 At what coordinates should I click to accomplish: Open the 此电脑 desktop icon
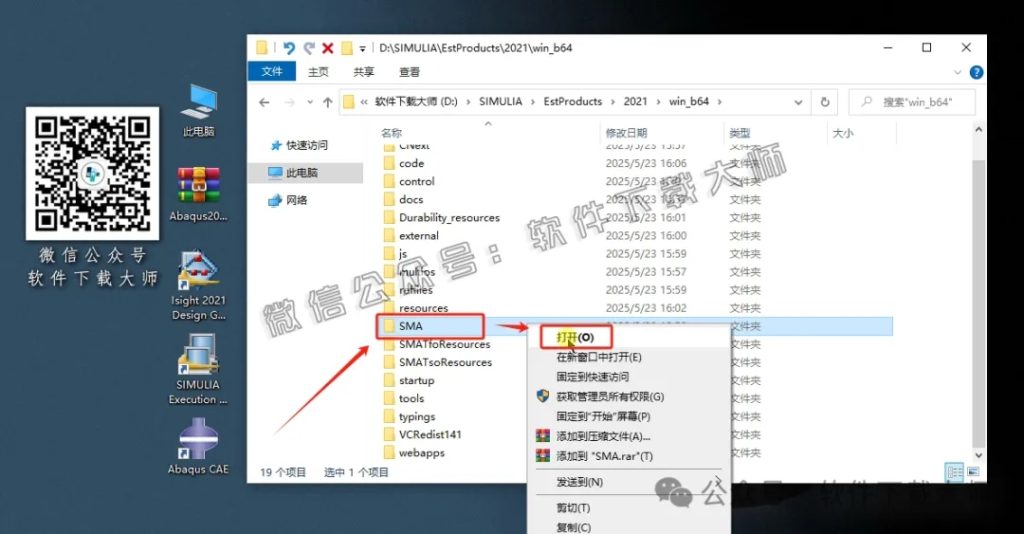199,110
